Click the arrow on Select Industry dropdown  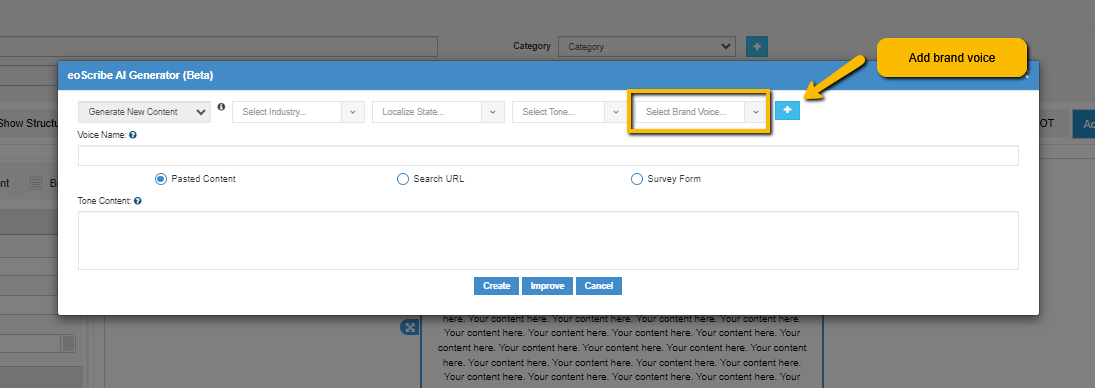[x=353, y=112]
